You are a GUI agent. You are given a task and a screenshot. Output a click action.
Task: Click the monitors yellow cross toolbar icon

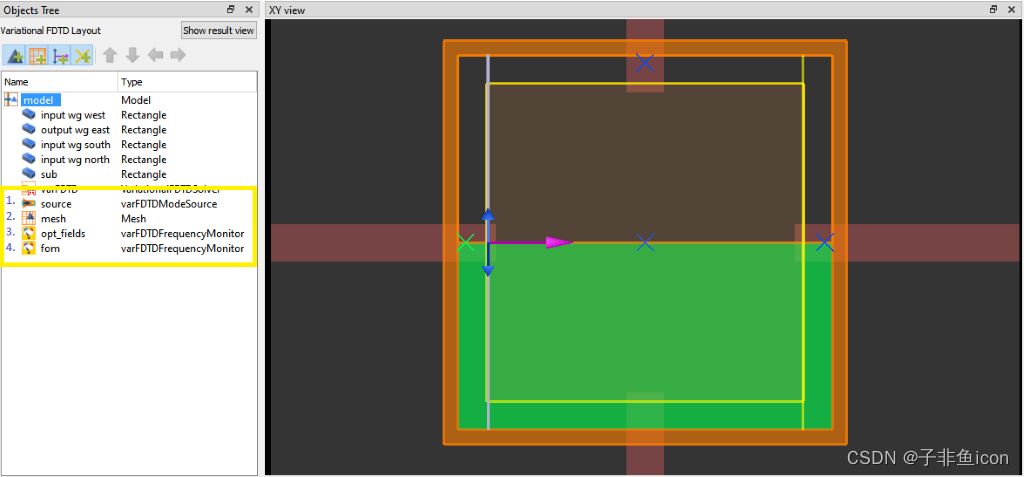pos(82,56)
